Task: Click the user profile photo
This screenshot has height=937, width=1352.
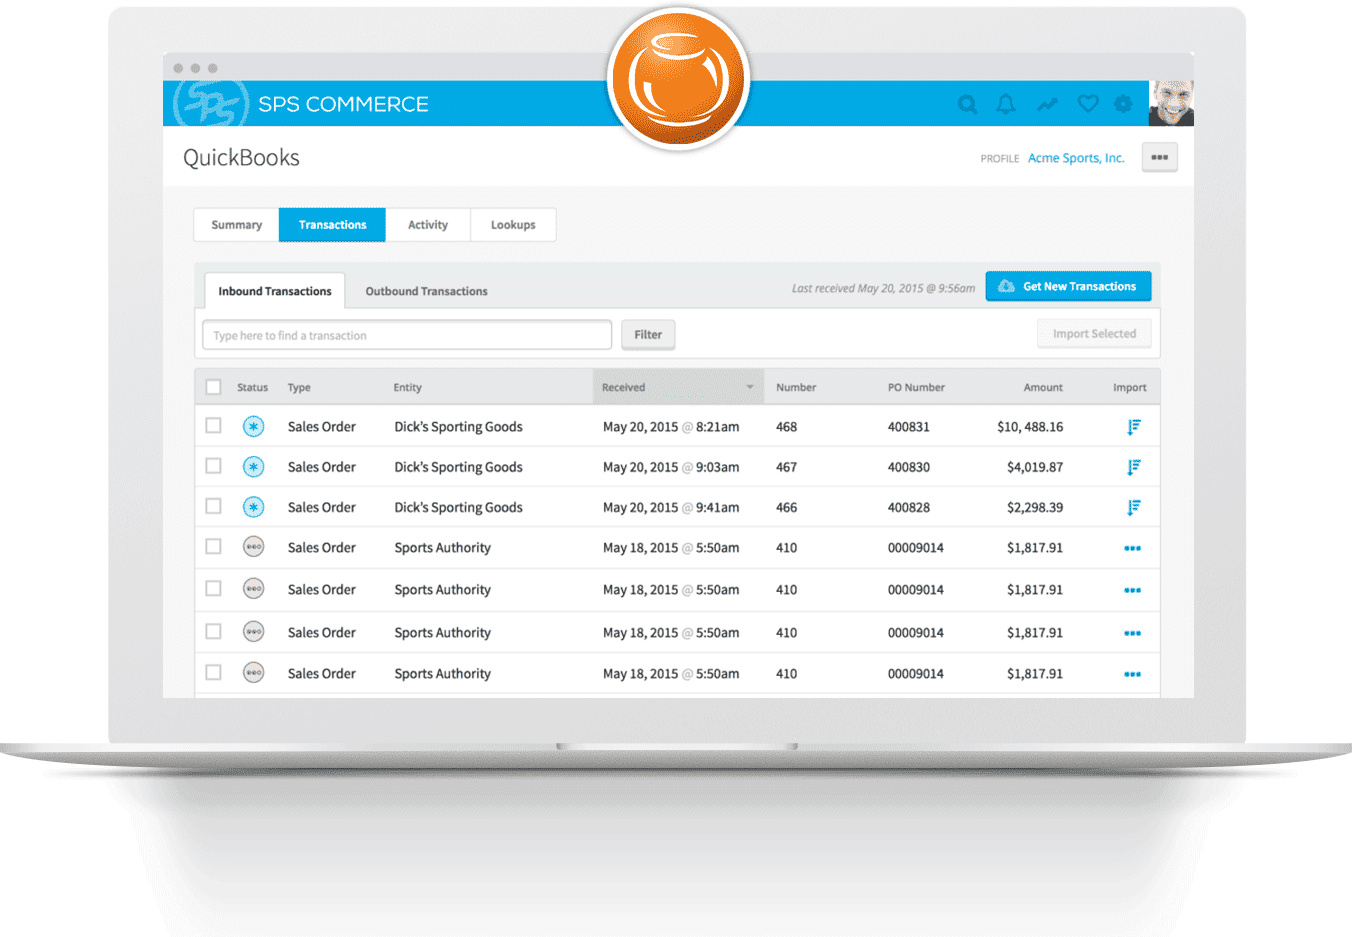Action: click(x=1171, y=103)
